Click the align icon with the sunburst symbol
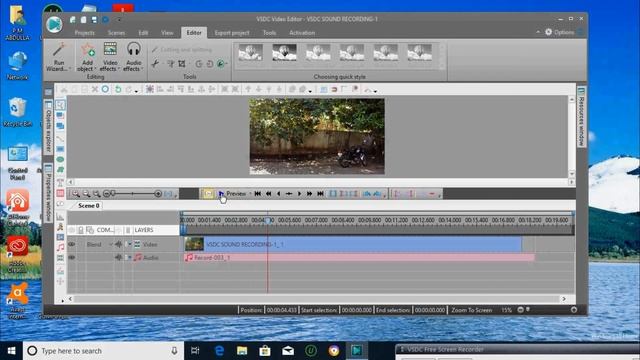 (x=149, y=89)
